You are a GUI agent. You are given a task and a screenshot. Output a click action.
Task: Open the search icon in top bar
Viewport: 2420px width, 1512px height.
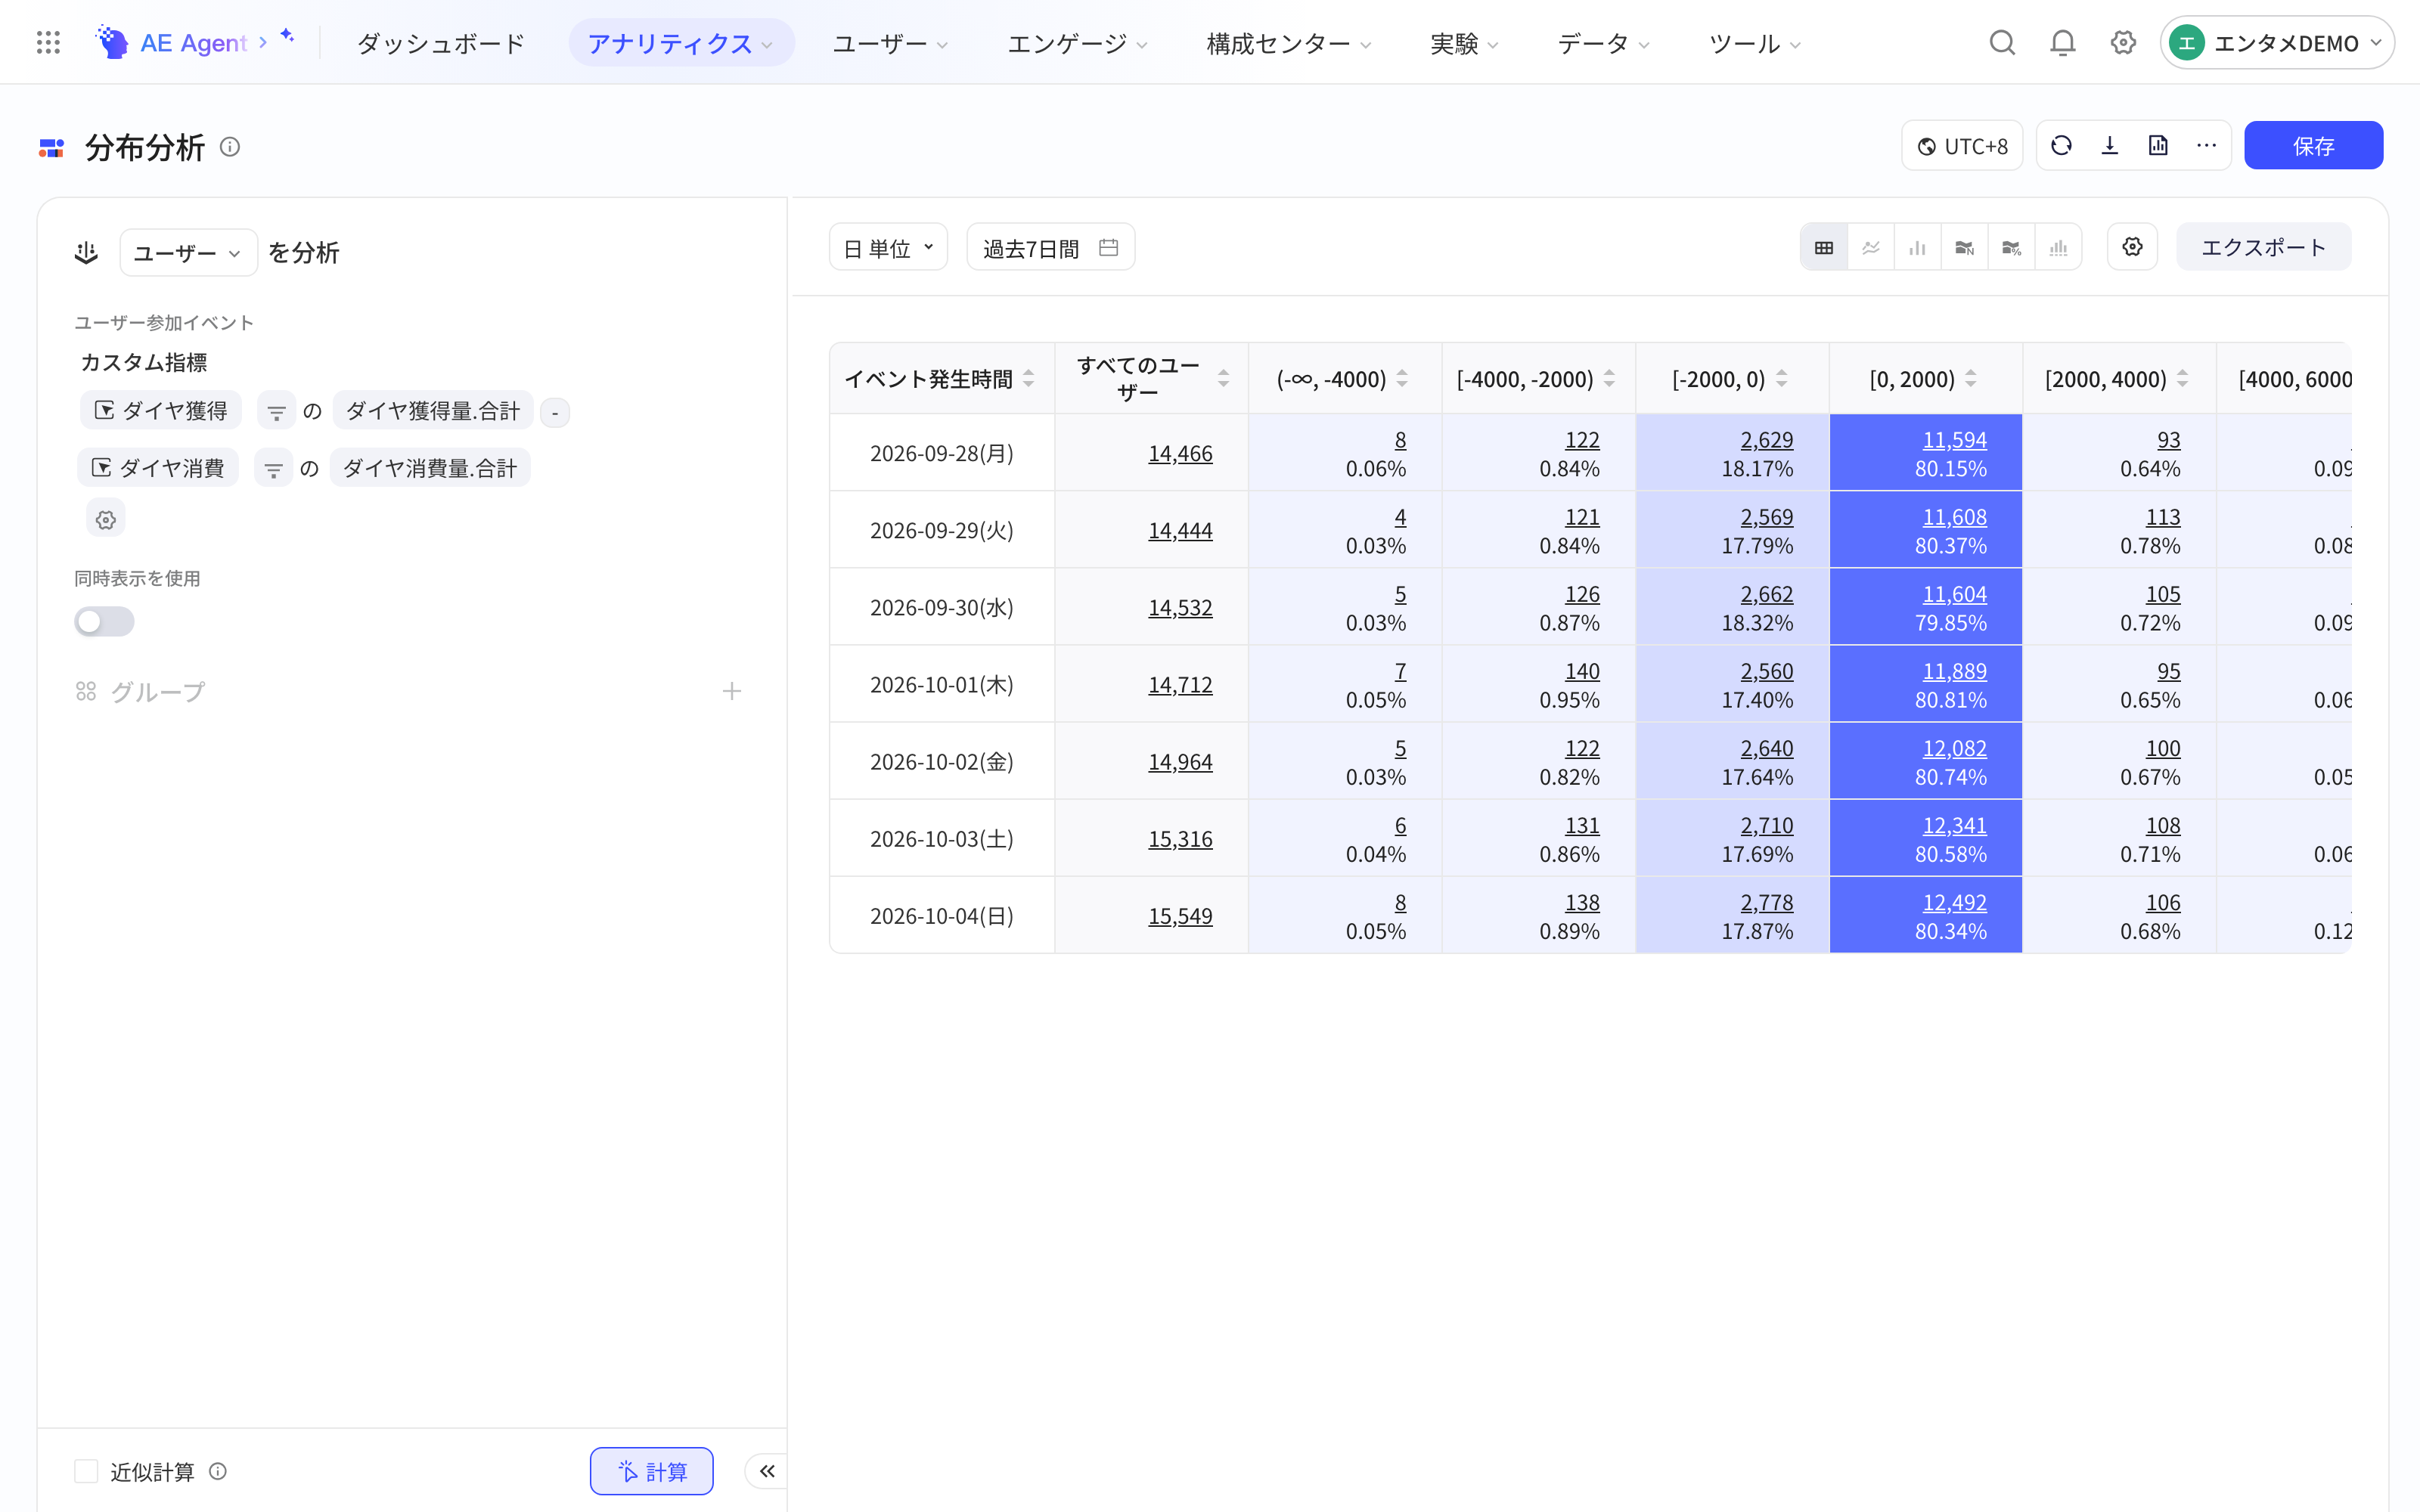[x=2002, y=43]
